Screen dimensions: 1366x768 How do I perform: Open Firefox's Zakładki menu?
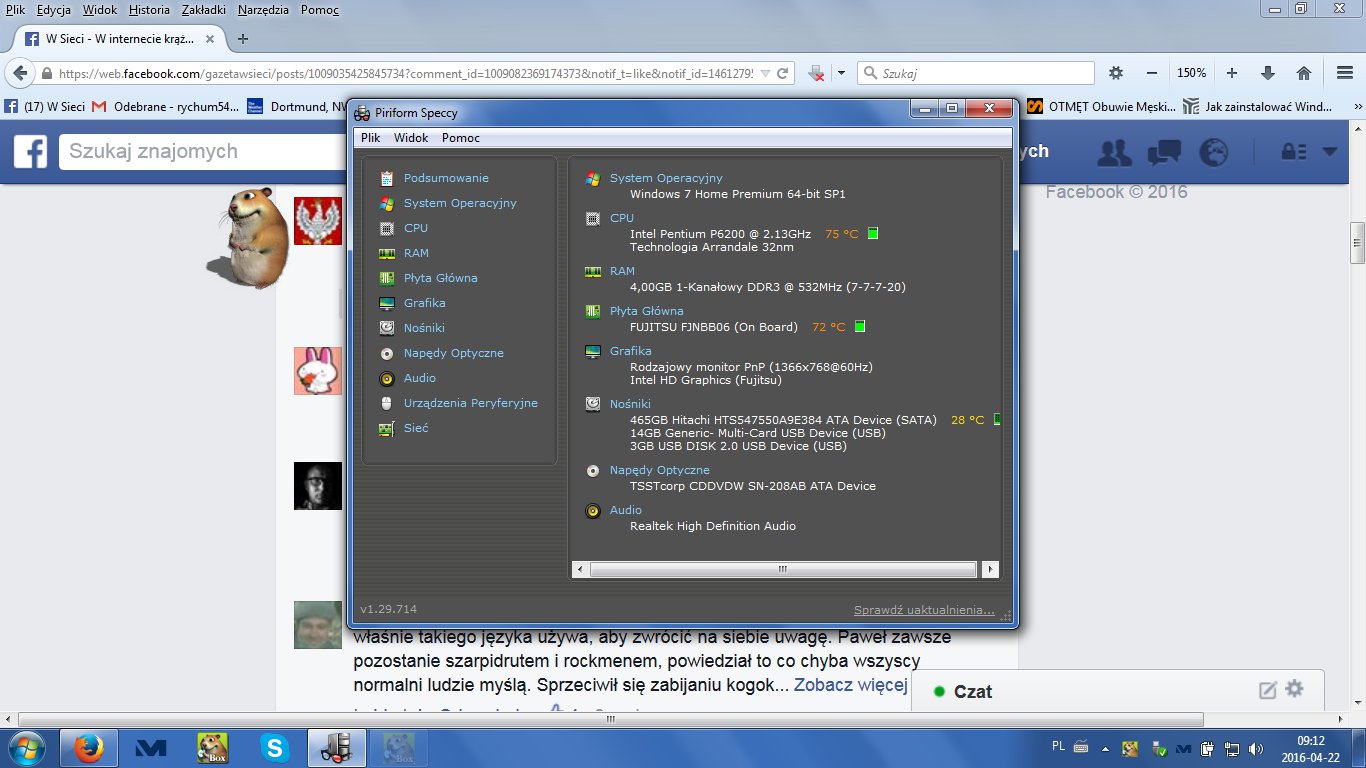click(205, 10)
